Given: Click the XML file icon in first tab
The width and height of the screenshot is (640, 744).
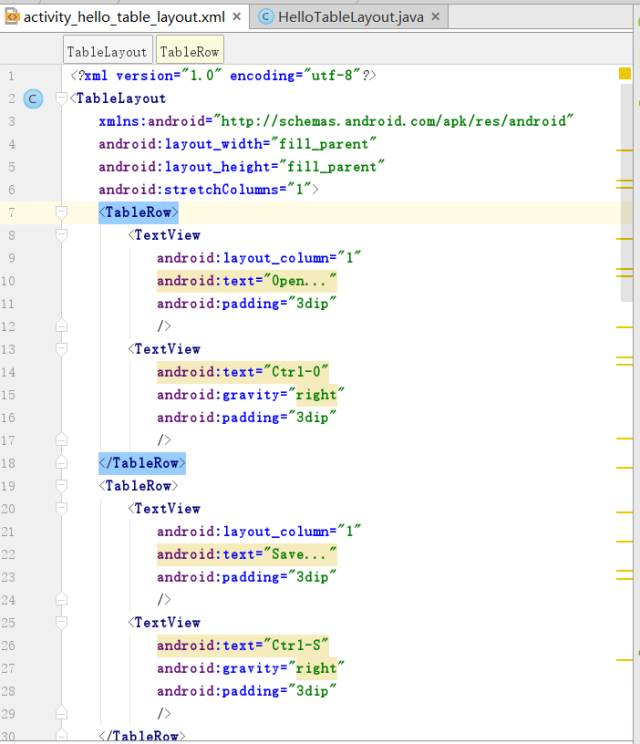Looking at the screenshot, I should point(12,17).
